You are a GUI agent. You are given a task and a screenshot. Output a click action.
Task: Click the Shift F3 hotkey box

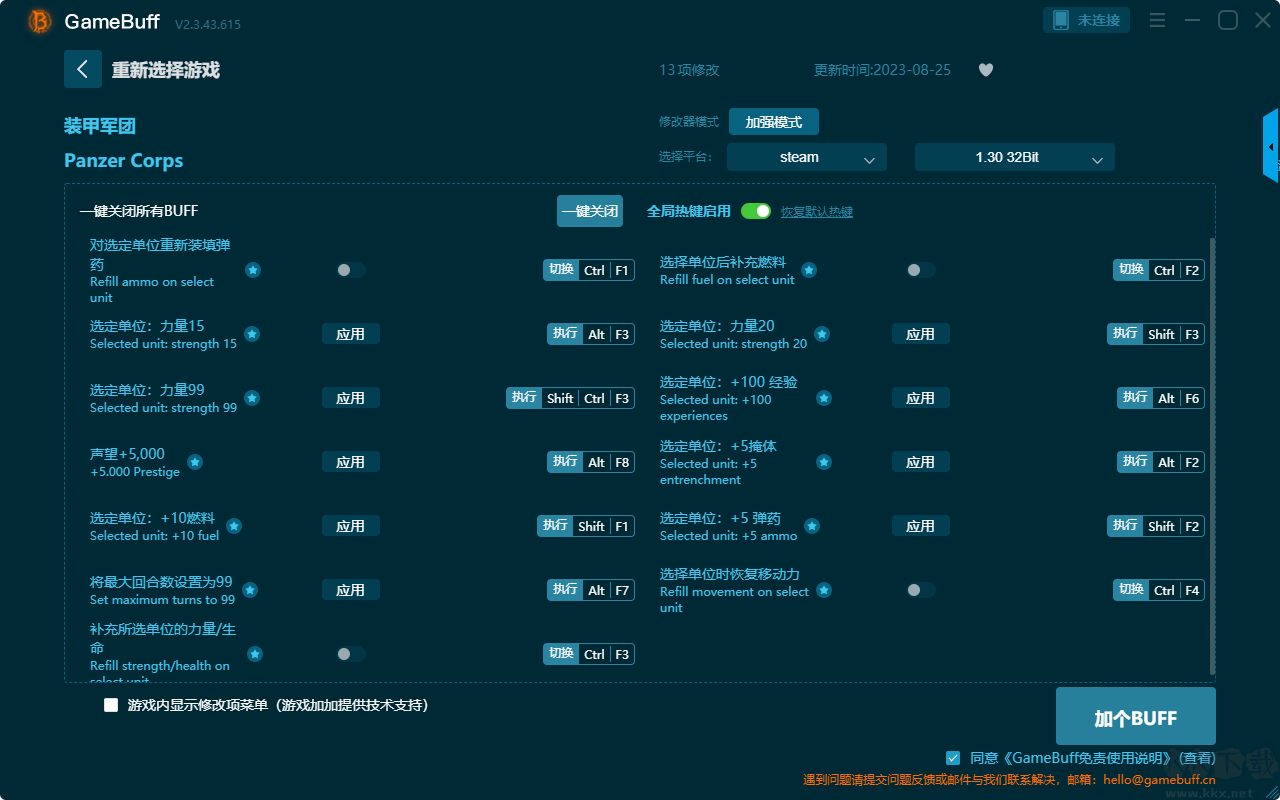tap(1156, 334)
